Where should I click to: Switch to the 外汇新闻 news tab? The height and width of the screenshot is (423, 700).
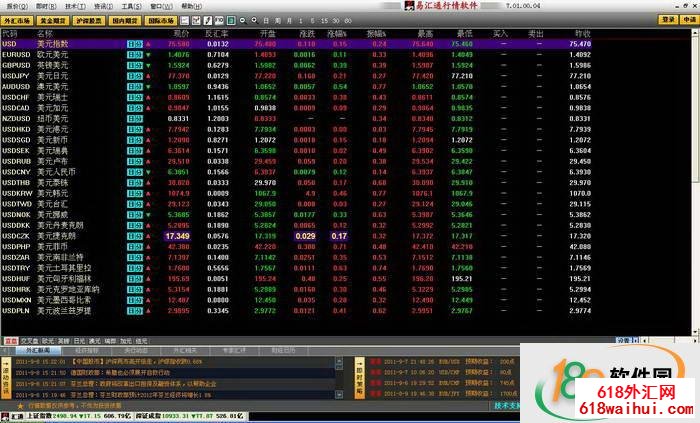point(38,351)
